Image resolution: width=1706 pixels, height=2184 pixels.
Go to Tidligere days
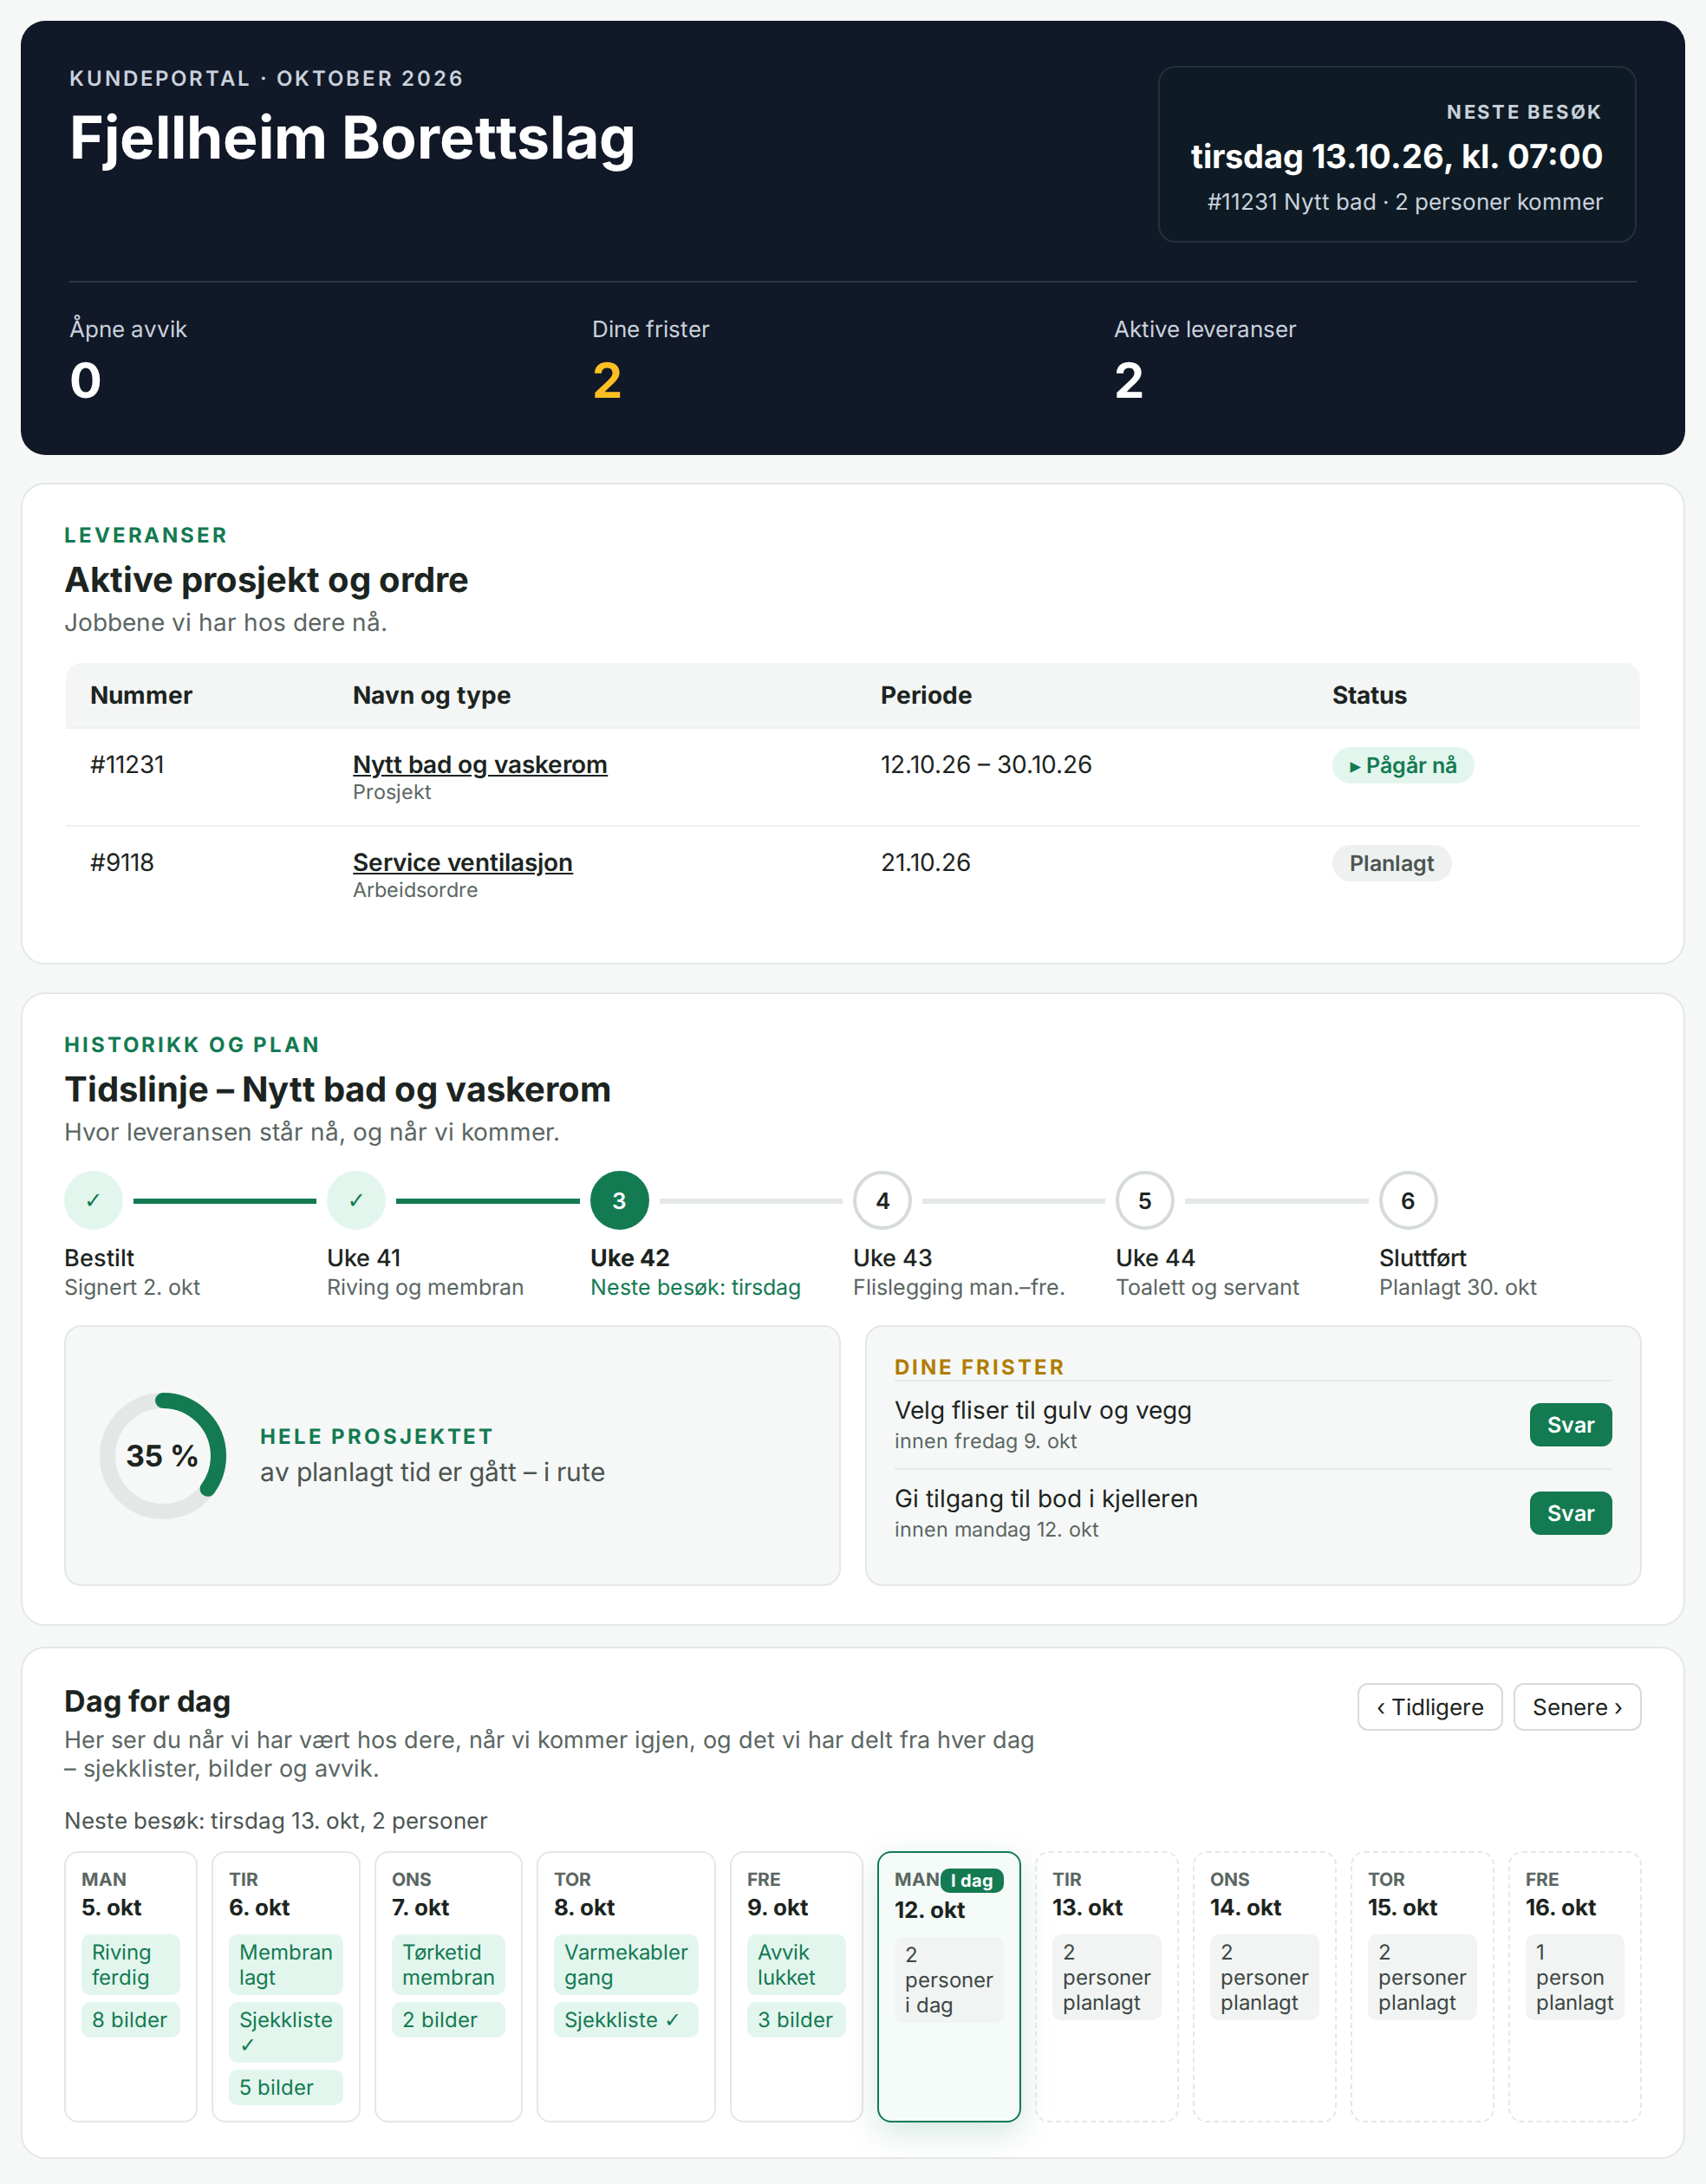1429,1707
